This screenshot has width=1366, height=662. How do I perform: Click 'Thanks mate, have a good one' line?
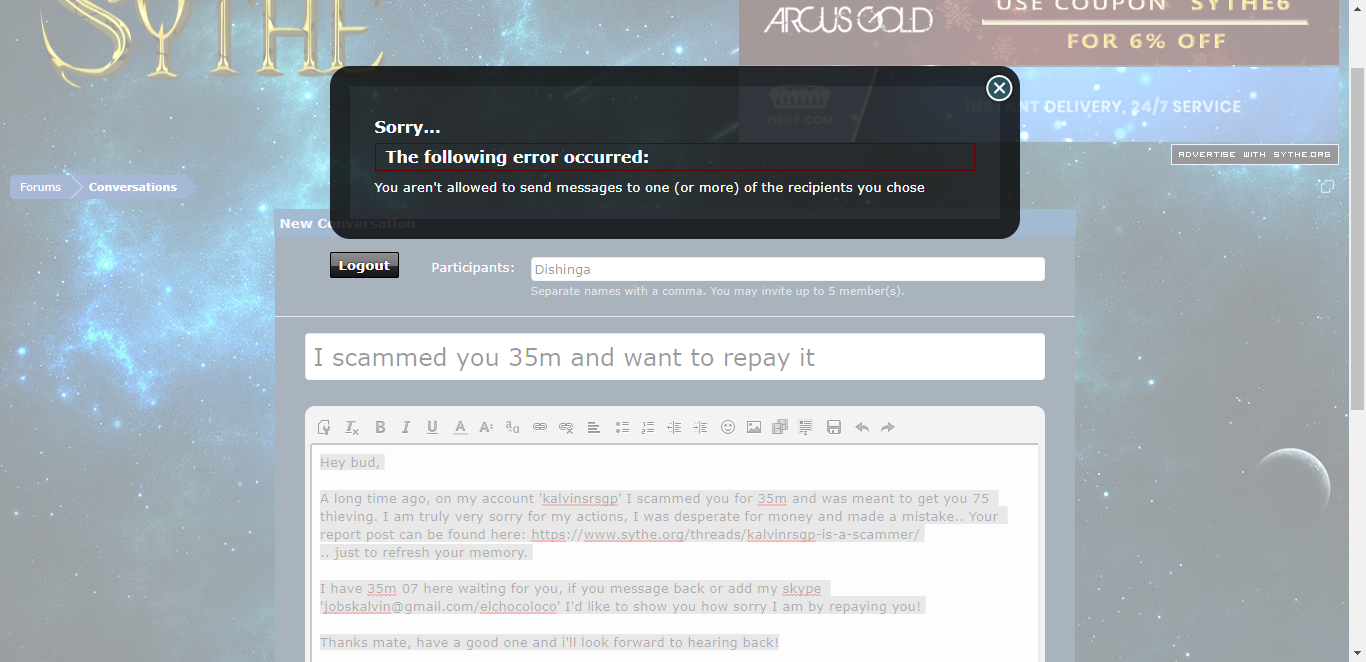click(549, 643)
